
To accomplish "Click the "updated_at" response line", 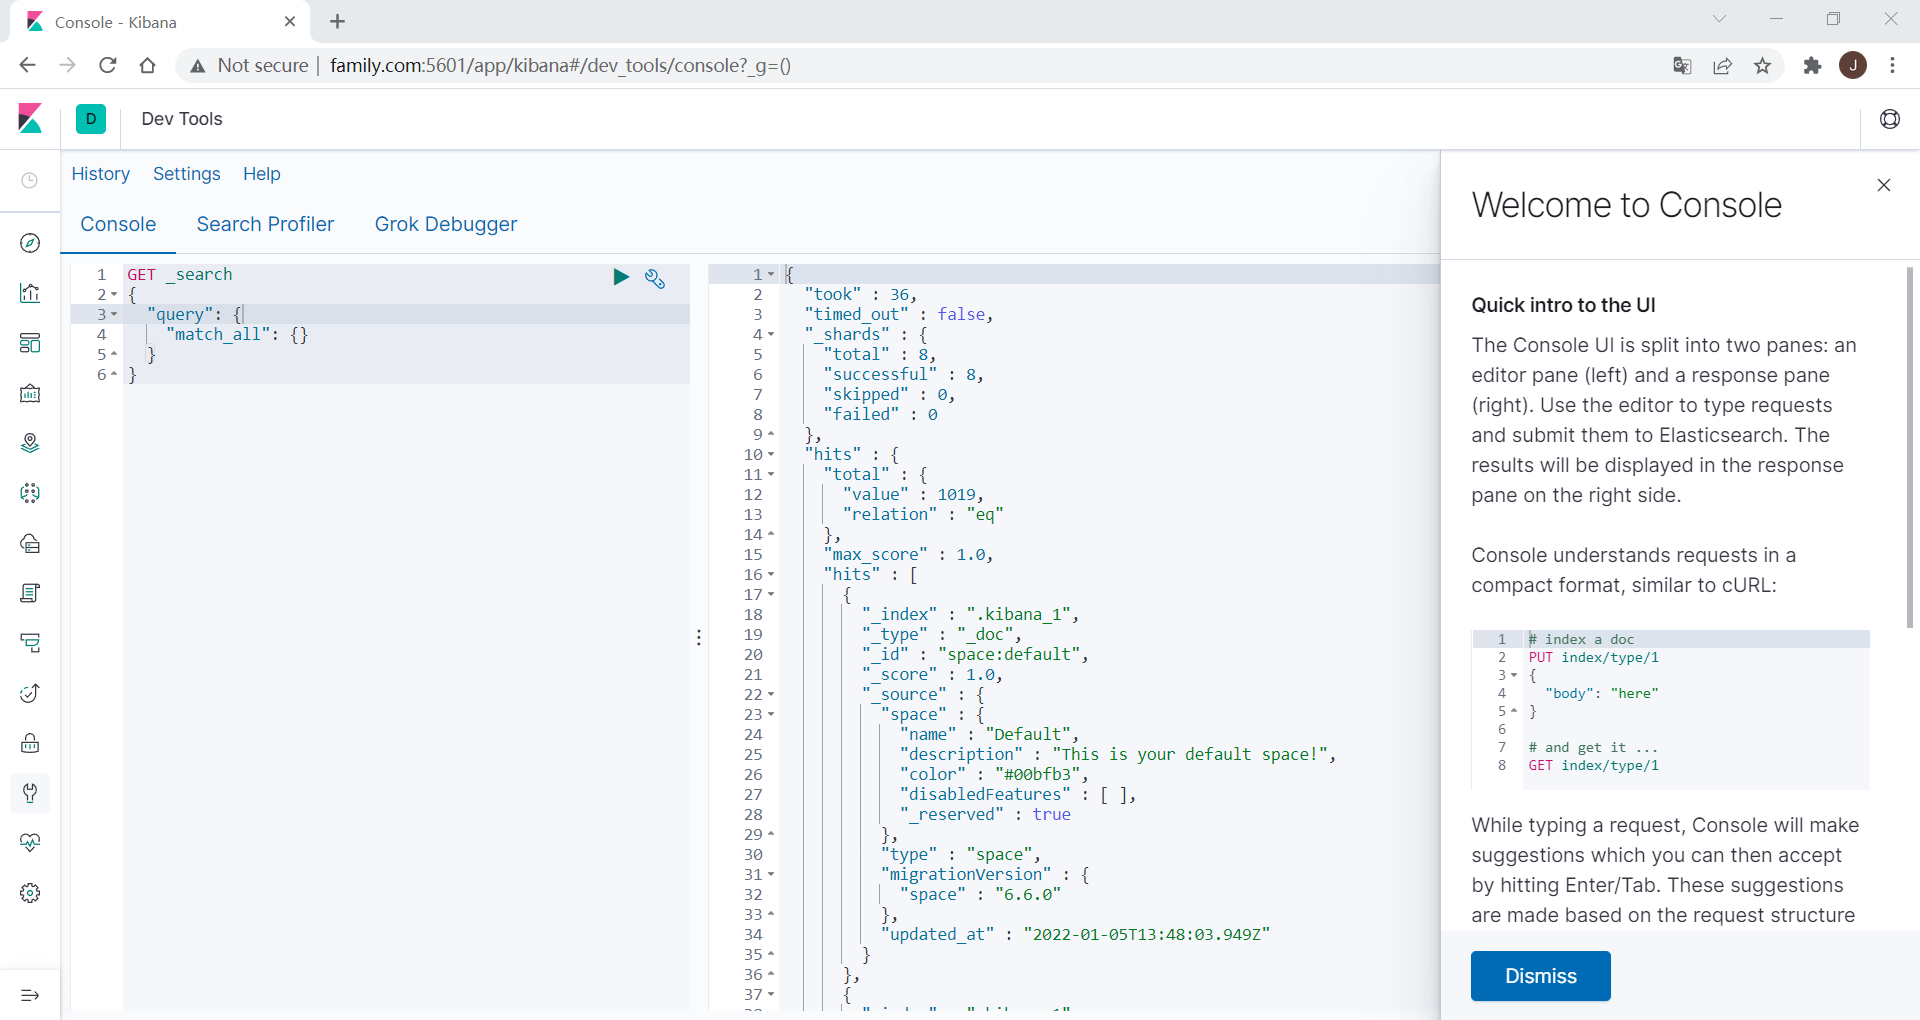I will [1076, 934].
